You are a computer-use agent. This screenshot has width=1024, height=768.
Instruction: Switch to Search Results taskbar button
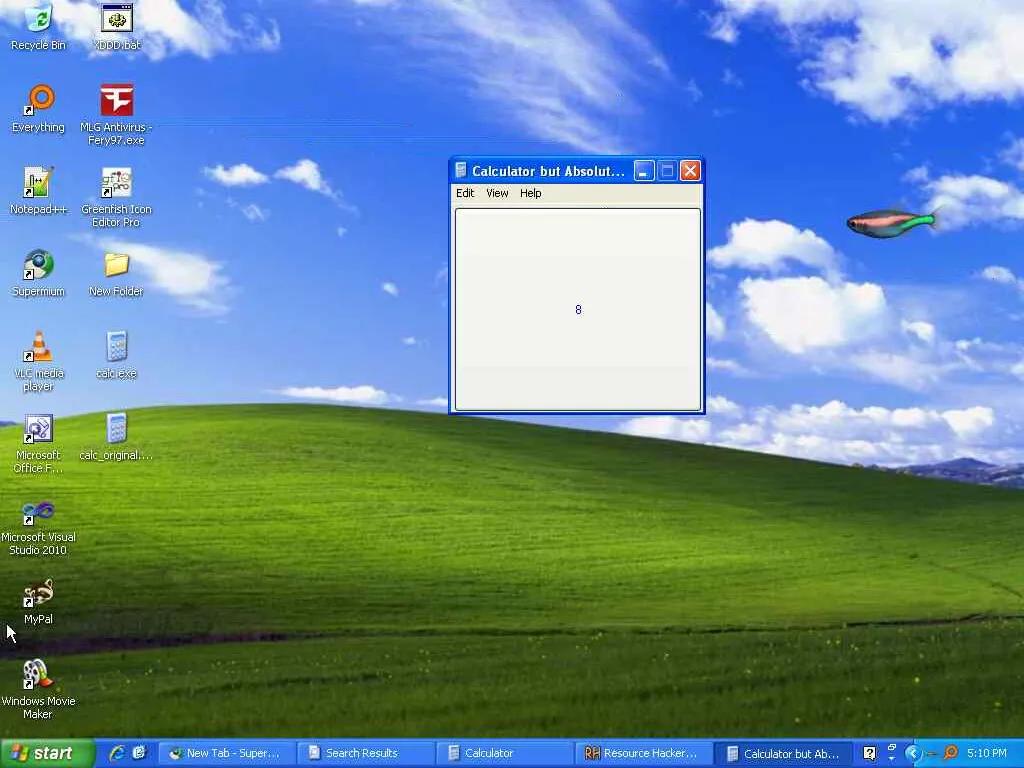tap(364, 753)
